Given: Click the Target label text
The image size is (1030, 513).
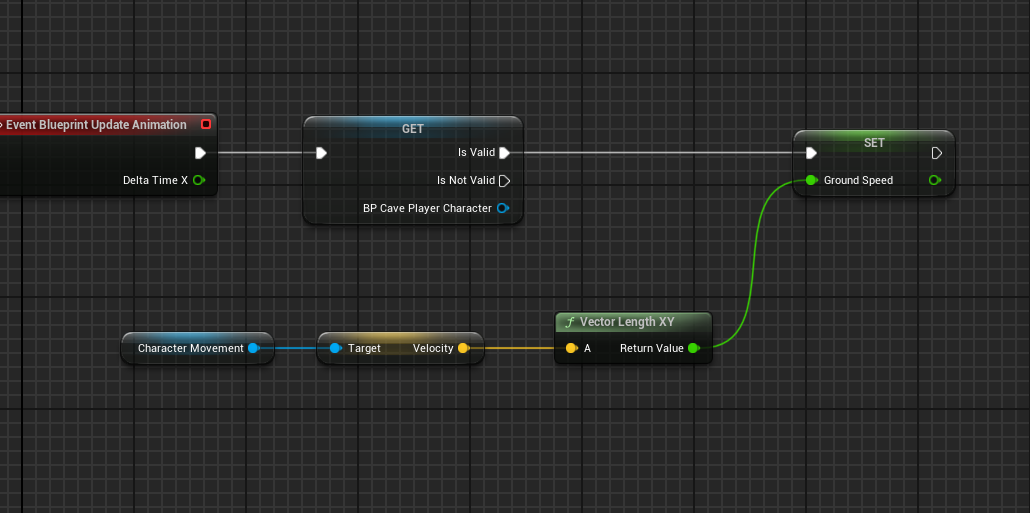Looking at the screenshot, I should (364, 348).
